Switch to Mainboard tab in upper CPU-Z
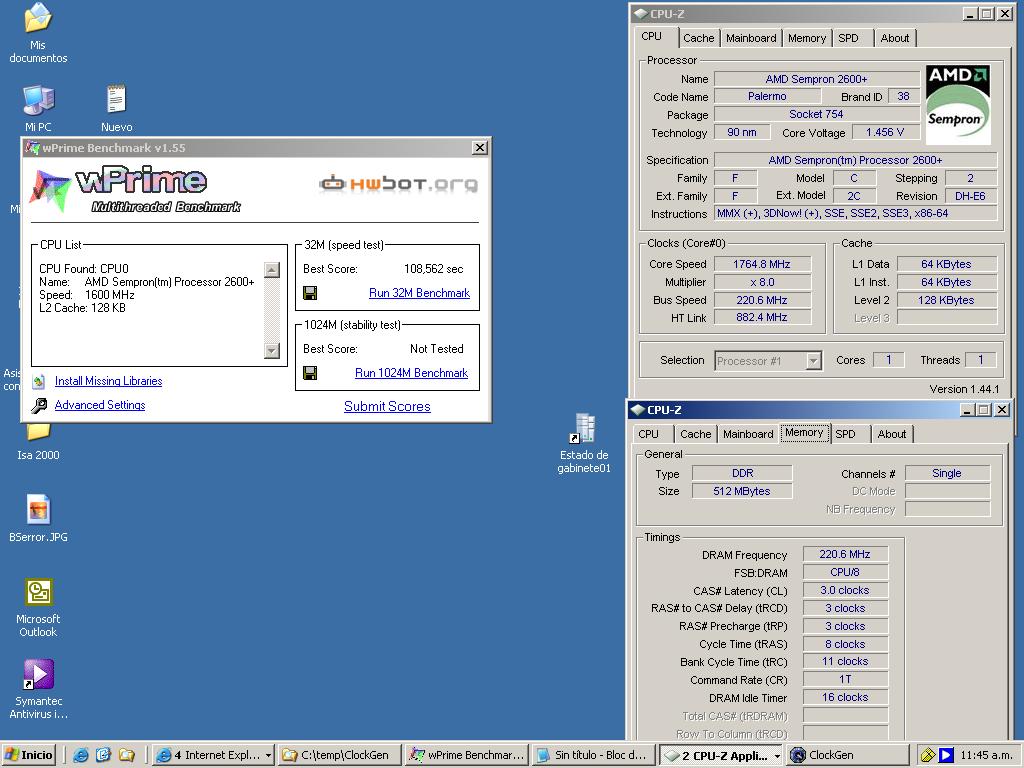The image size is (1024, 768). pyautogui.click(x=751, y=38)
